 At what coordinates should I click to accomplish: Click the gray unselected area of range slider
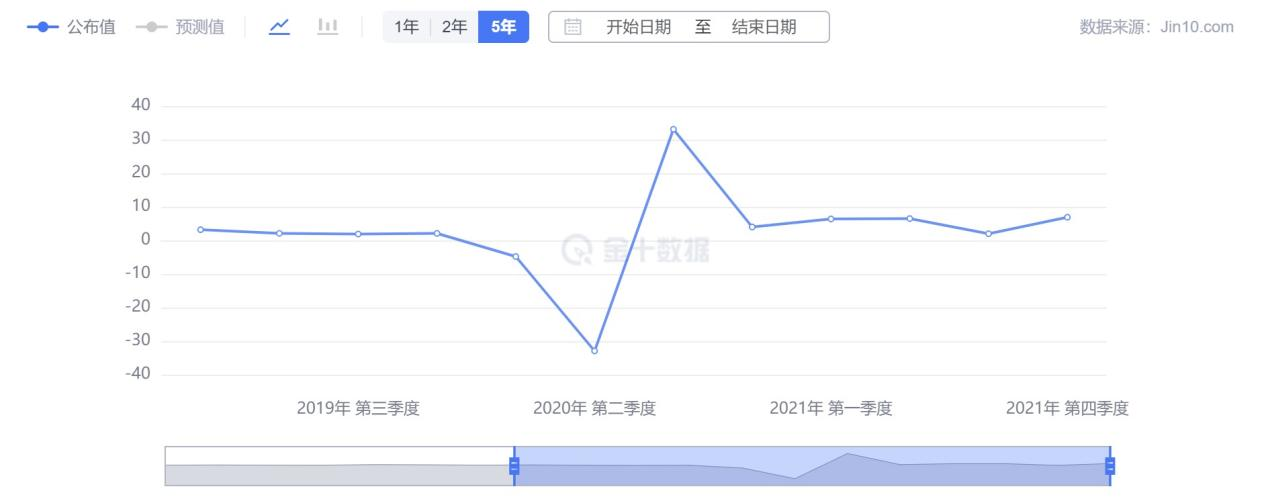[338, 466]
